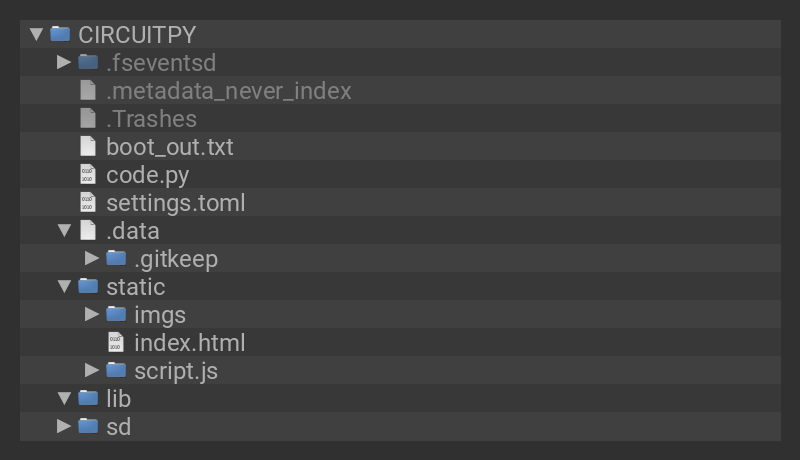Select the .metadata_never_index file name
This screenshot has width=800, height=460.
coord(229,91)
